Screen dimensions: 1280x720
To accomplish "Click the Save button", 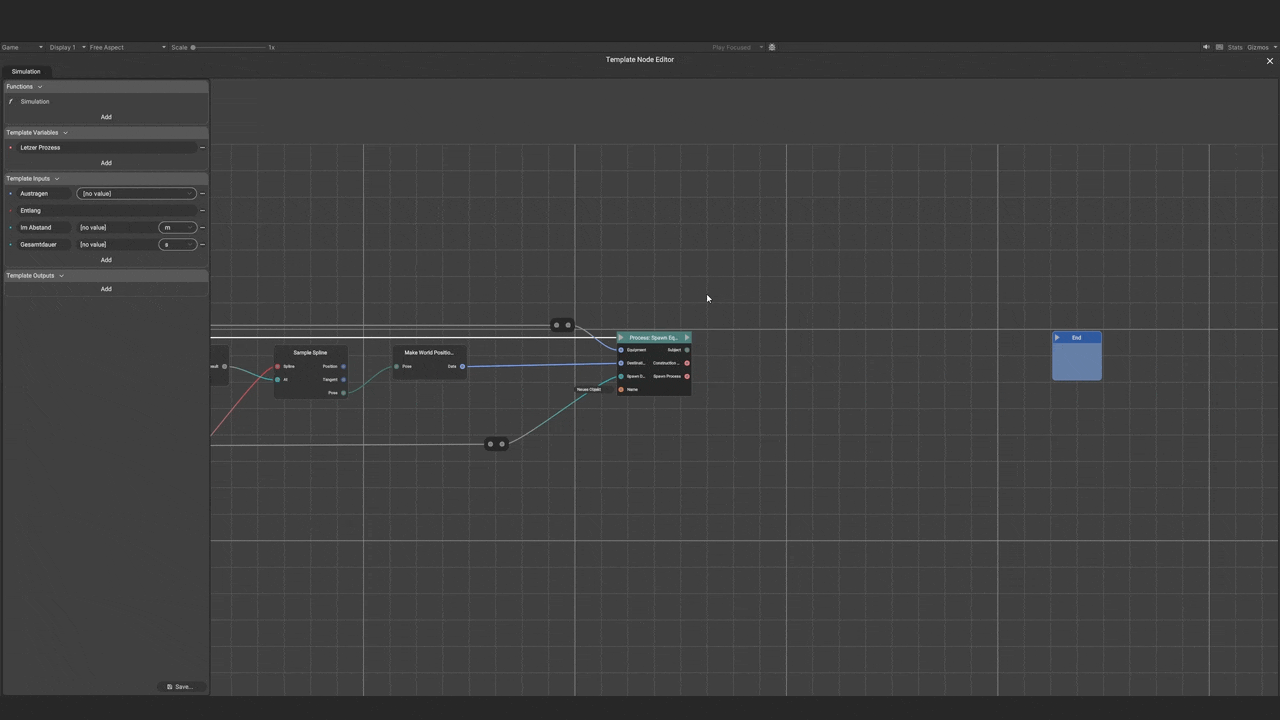I will tap(180, 687).
